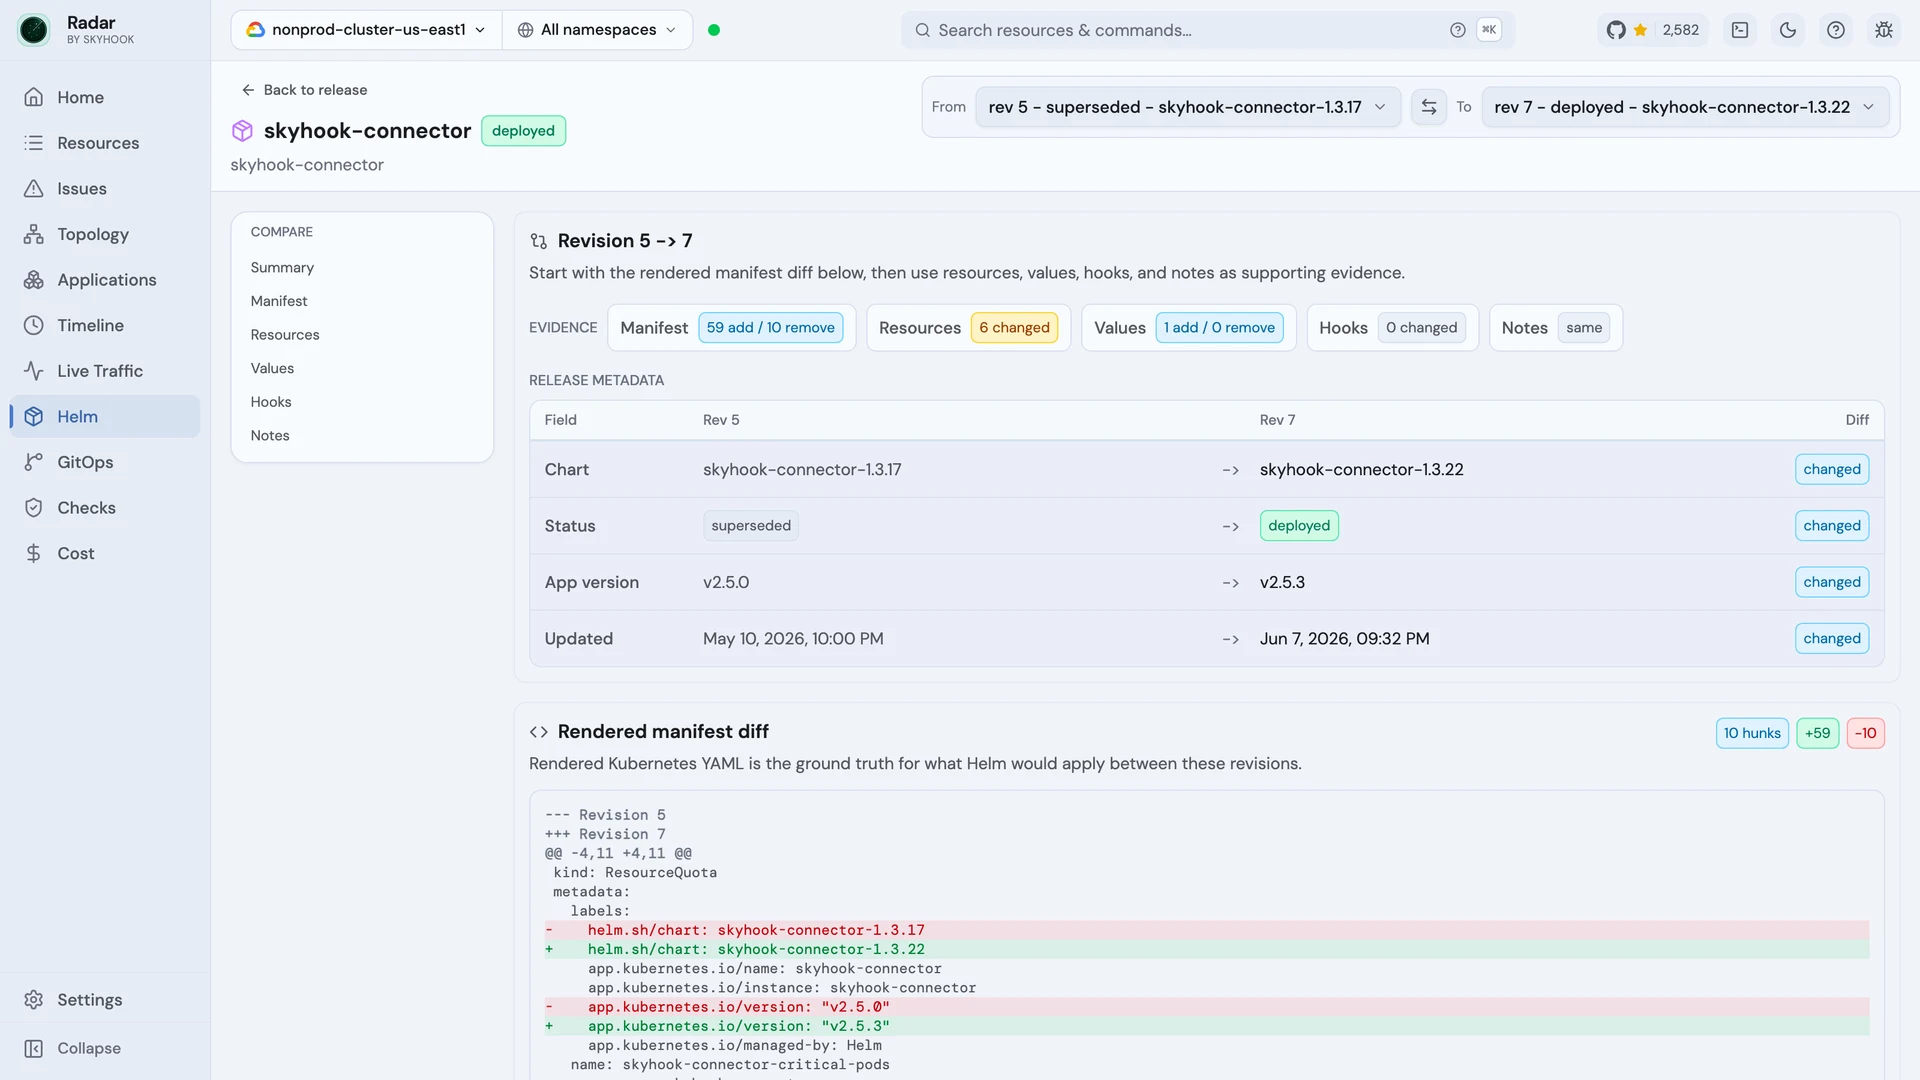Jump to Hooks in Compare nav
1920x1080 pixels.
271,402
